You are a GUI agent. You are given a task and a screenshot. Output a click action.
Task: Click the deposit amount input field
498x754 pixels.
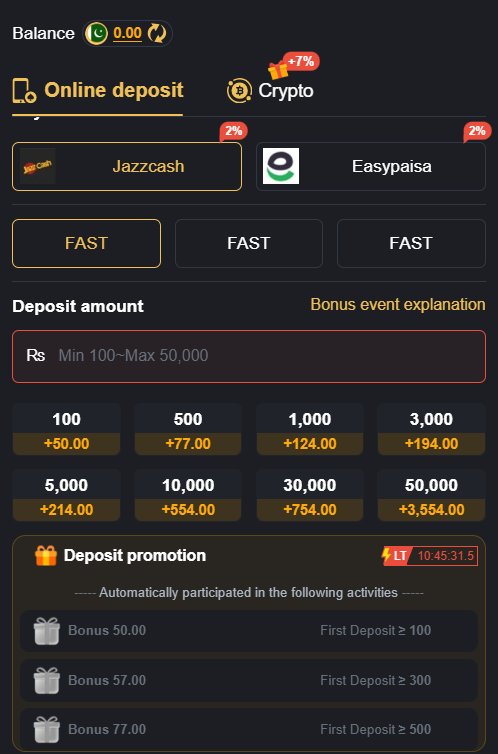249,356
